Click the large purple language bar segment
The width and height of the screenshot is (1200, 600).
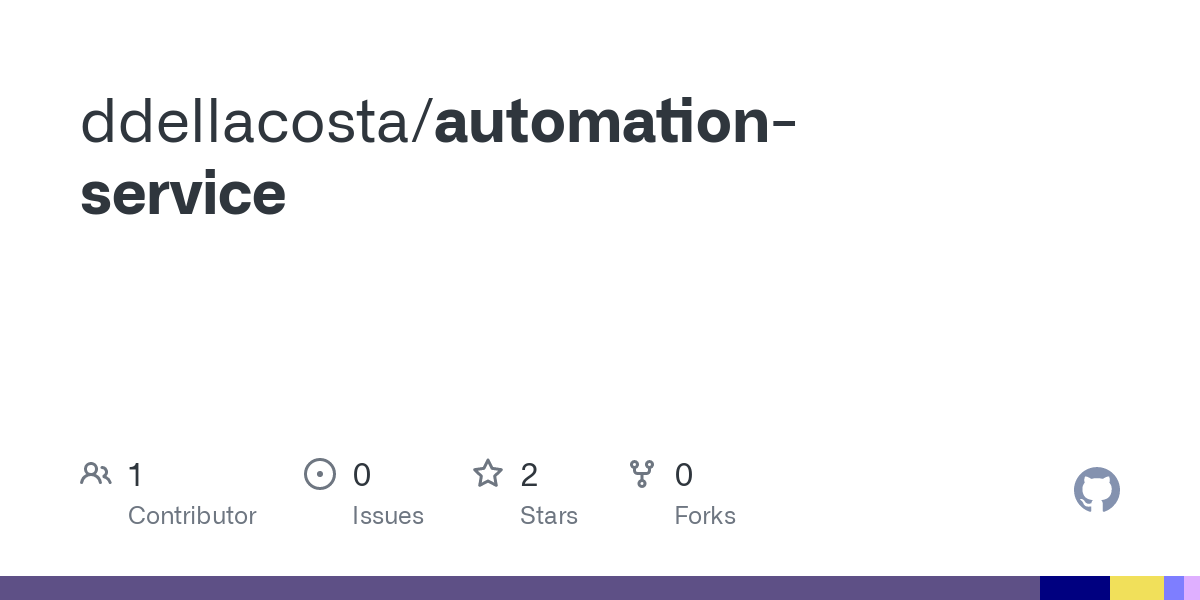pyautogui.click(x=520, y=588)
